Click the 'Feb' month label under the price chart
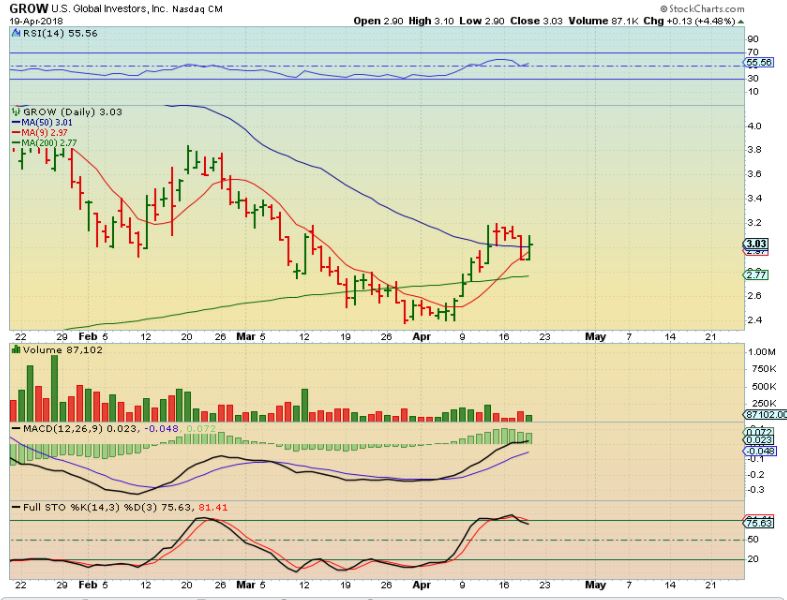787x600 pixels. (88, 336)
